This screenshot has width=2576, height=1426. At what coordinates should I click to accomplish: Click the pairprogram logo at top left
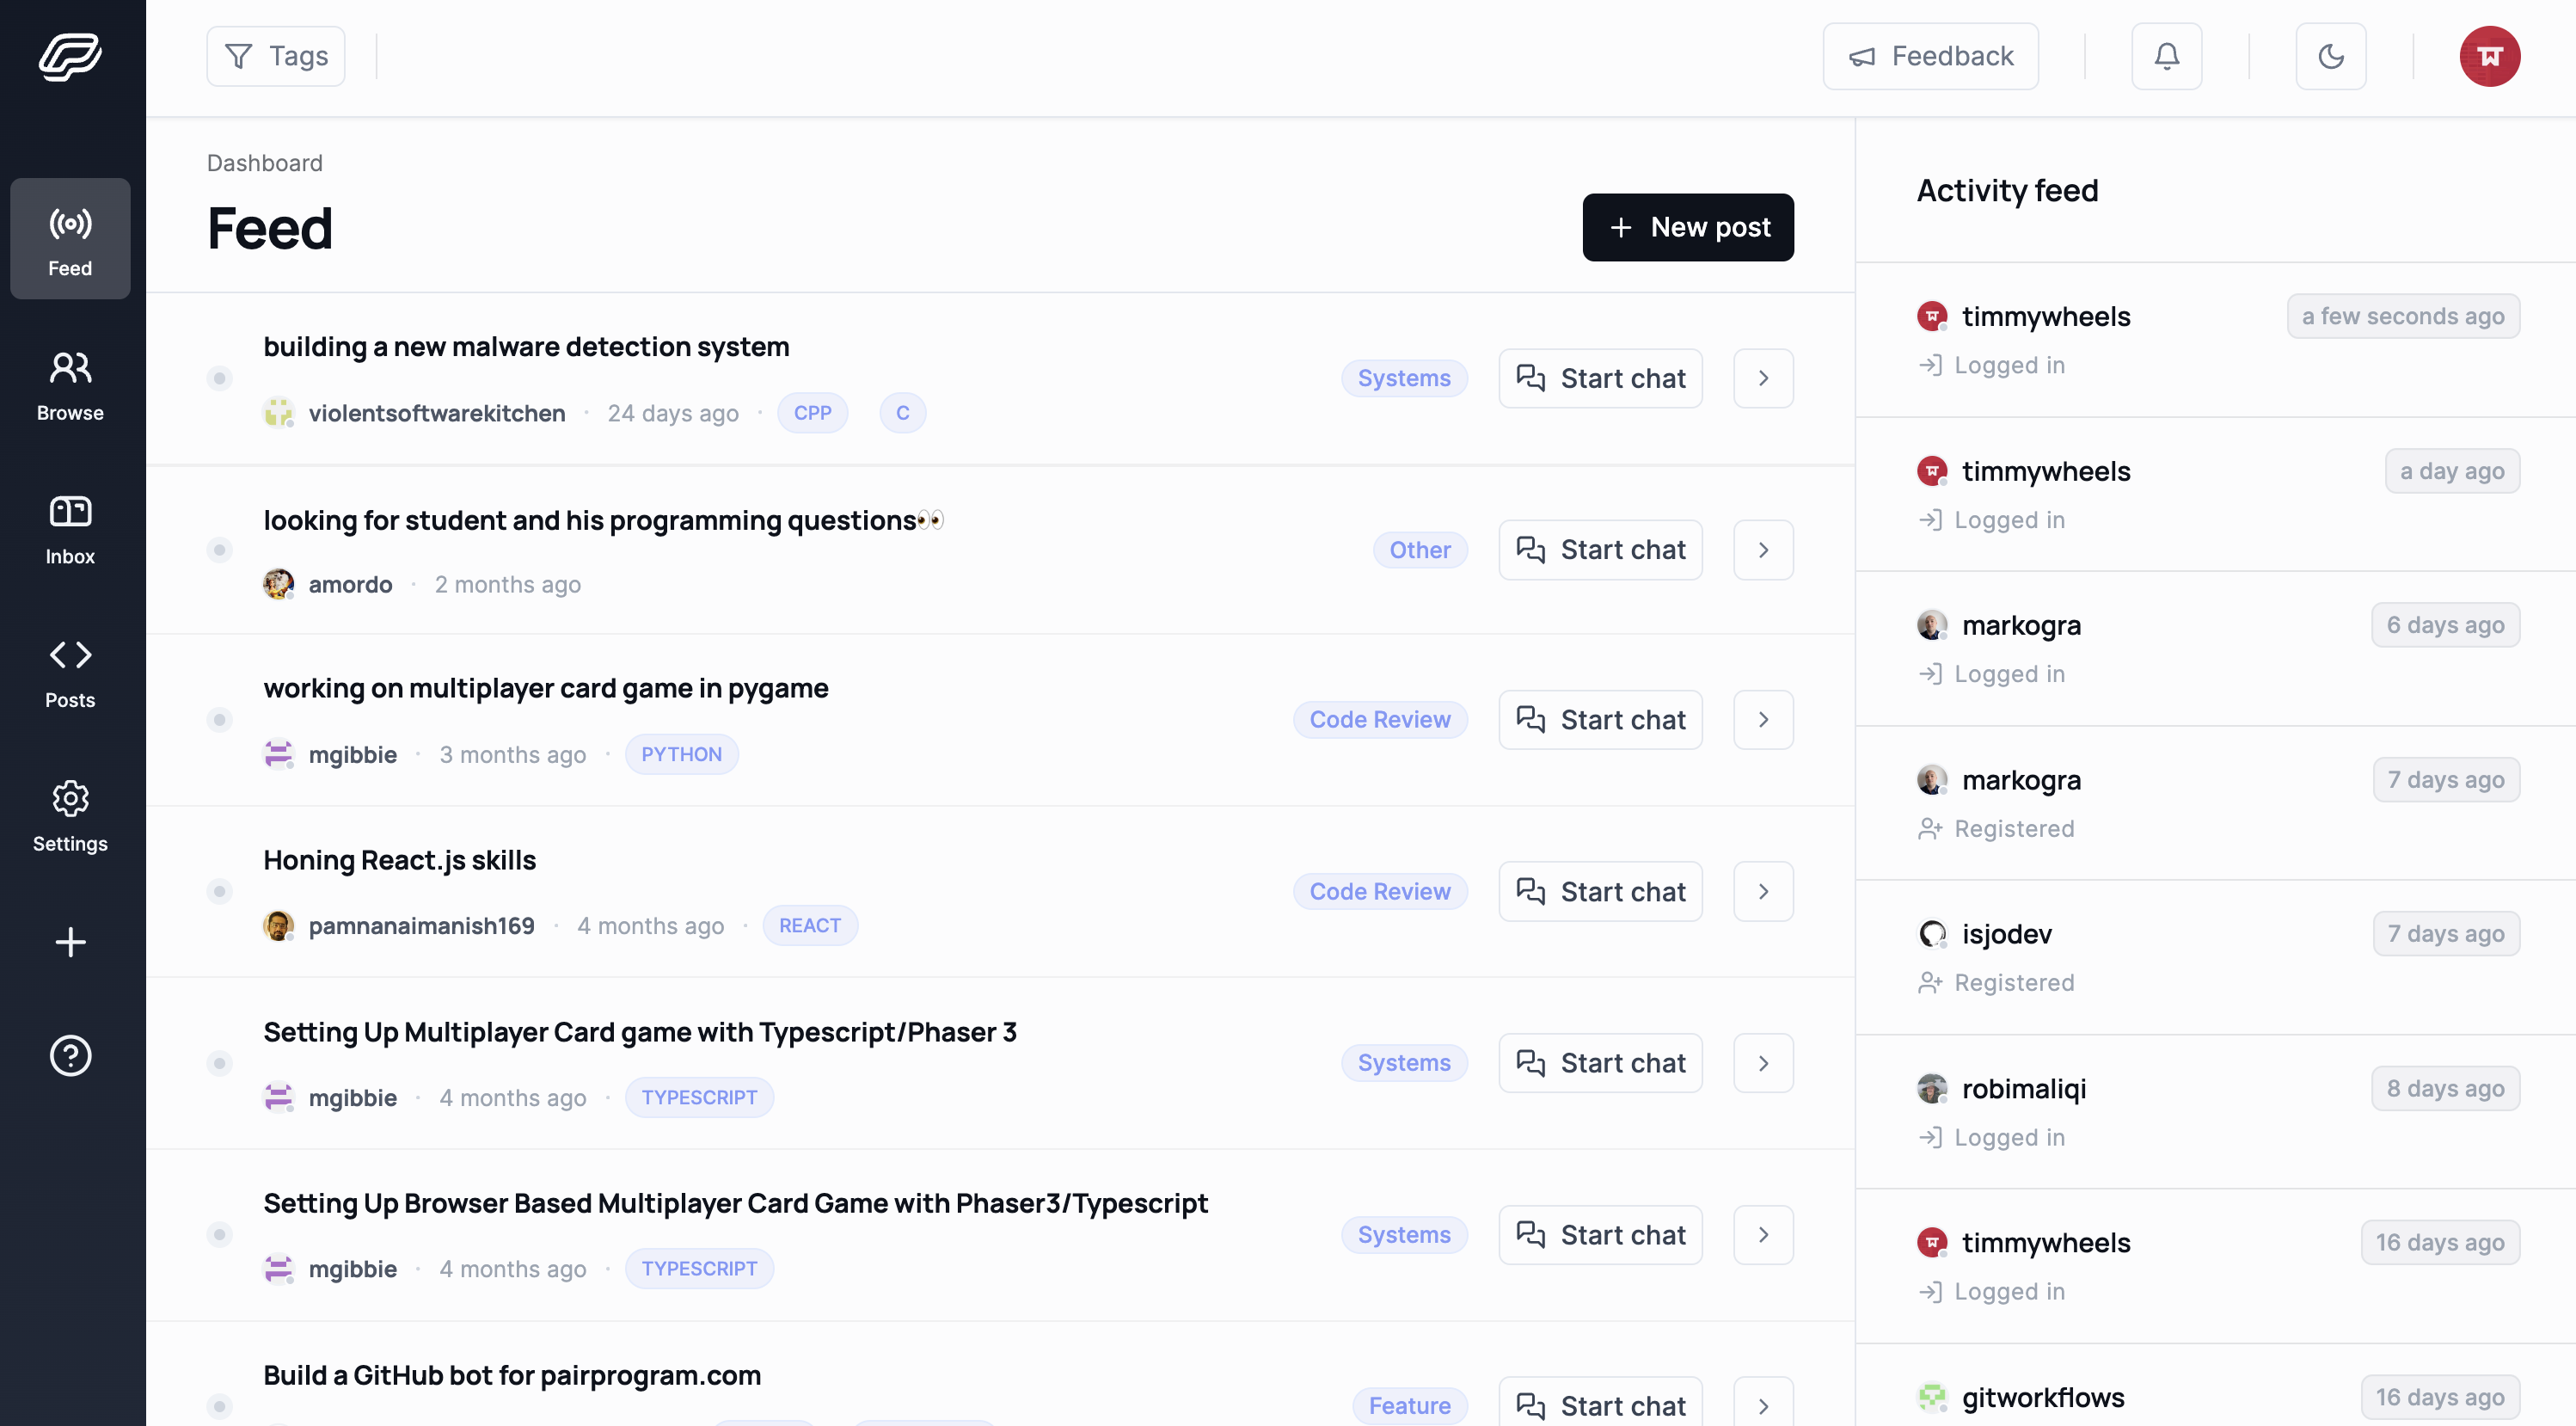click(x=70, y=57)
